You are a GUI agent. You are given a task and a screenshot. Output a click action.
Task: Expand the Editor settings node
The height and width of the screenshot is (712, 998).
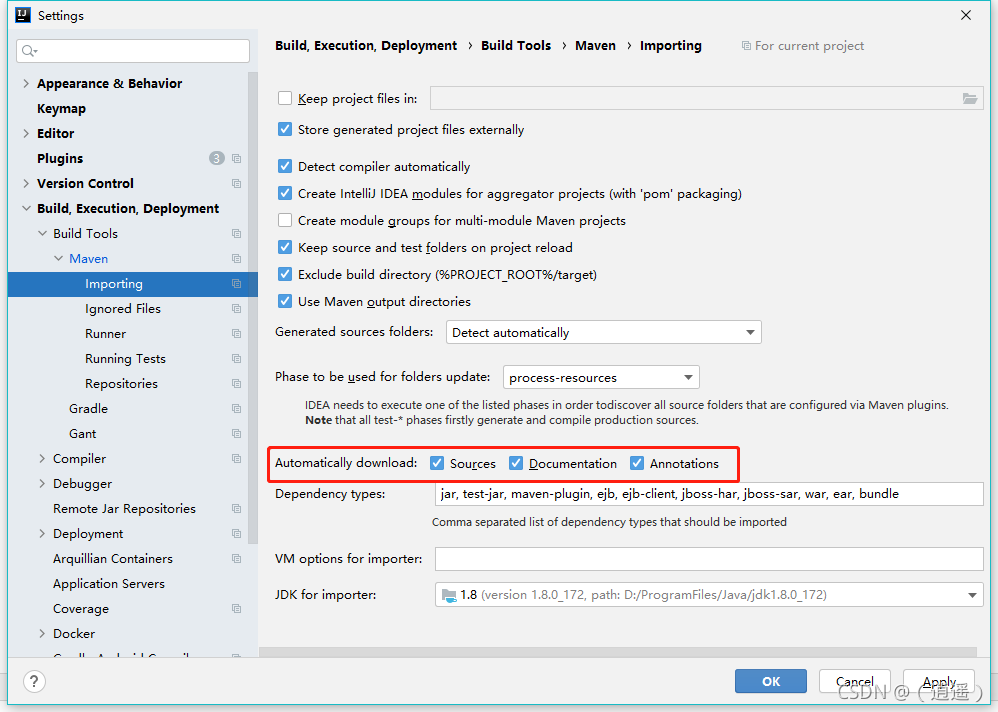[26, 134]
